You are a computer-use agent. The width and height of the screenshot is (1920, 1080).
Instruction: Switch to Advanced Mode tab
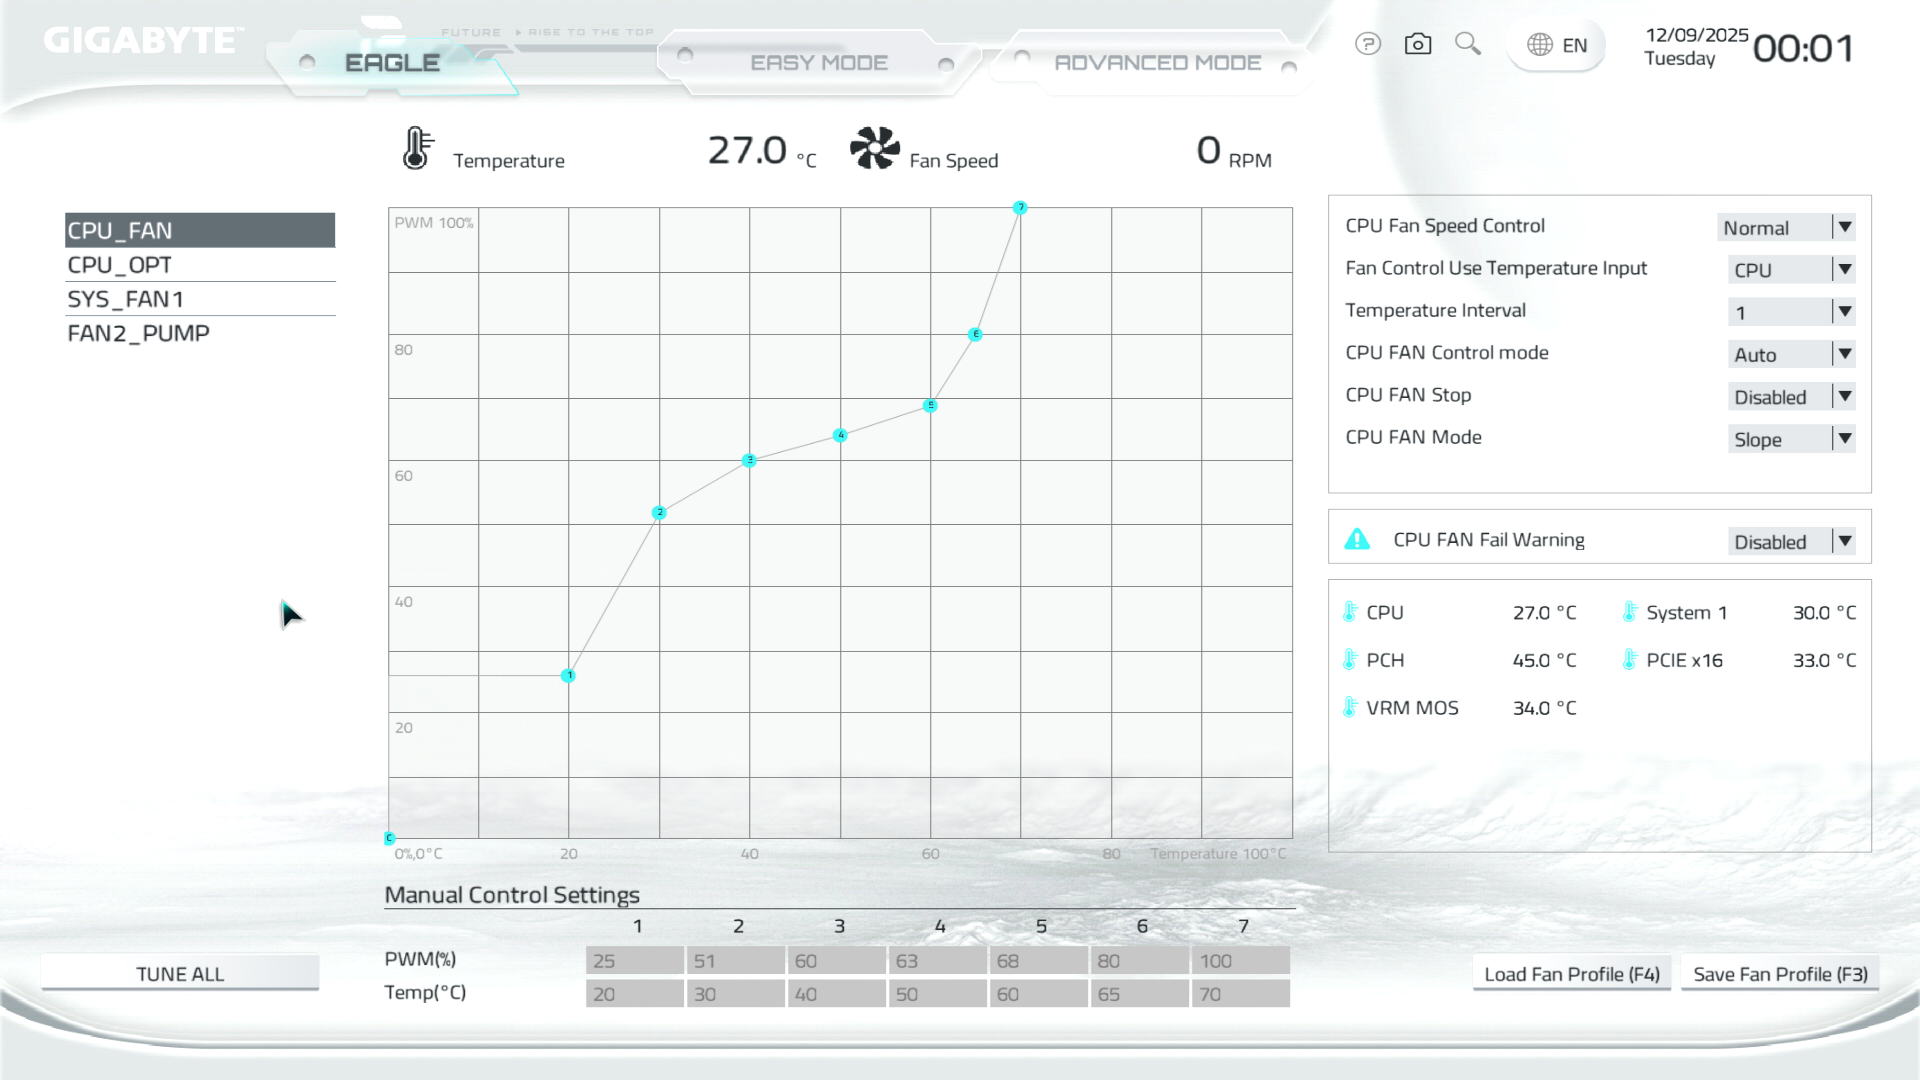pos(1157,63)
